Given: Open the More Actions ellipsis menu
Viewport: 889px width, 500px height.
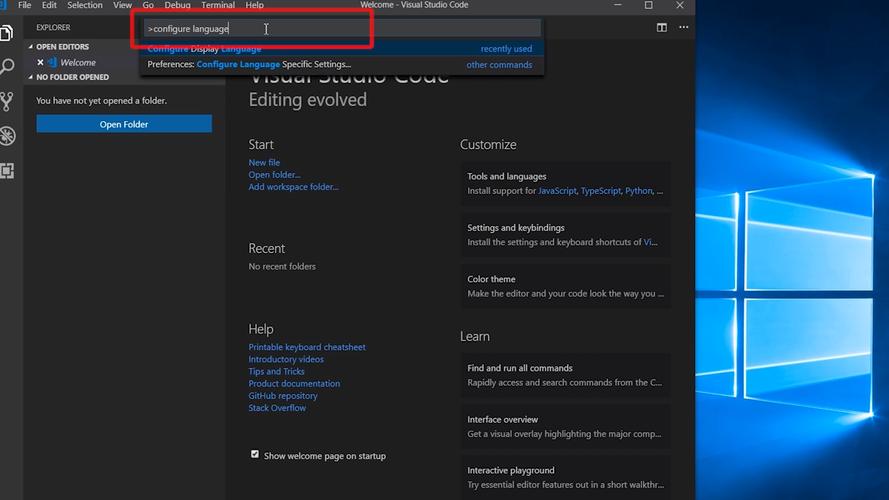Looking at the screenshot, I should (x=684, y=27).
